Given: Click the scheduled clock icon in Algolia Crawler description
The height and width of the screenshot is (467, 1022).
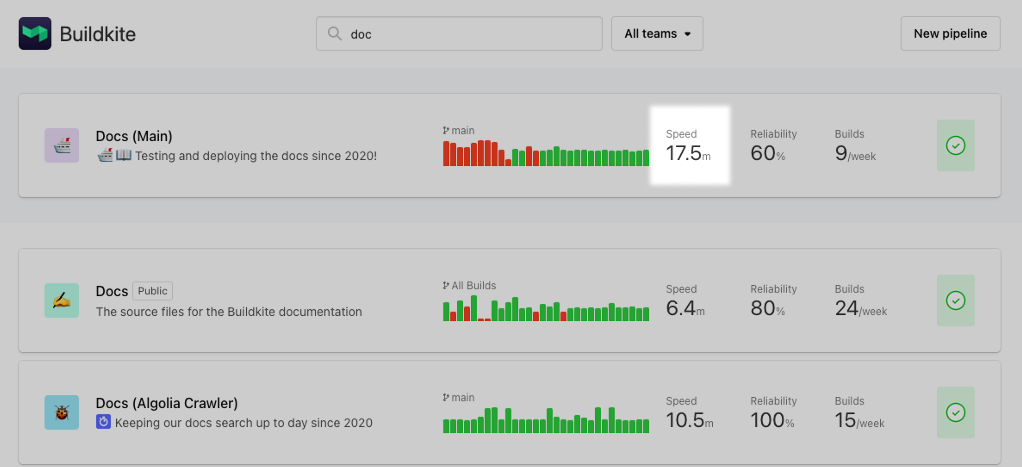Looking at the screenshot, I should click(x=103, y=422).
